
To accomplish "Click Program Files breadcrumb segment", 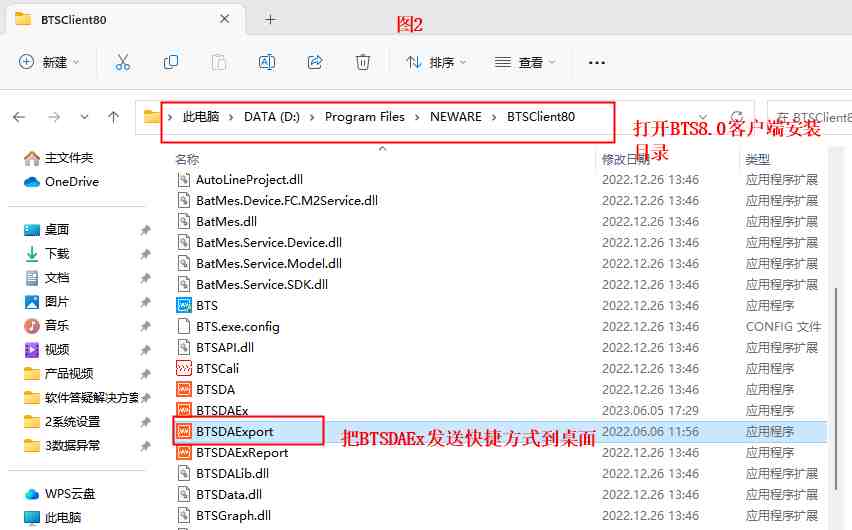I will (365, 116).
